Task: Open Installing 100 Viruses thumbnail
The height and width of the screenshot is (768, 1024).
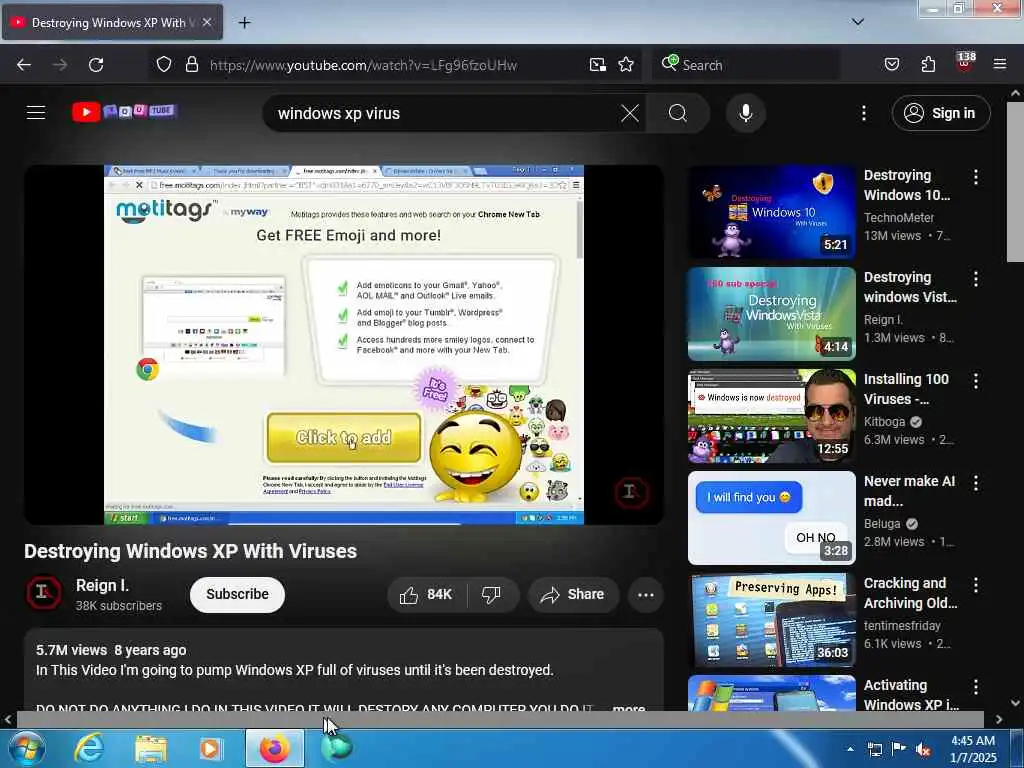Action: 771,416
